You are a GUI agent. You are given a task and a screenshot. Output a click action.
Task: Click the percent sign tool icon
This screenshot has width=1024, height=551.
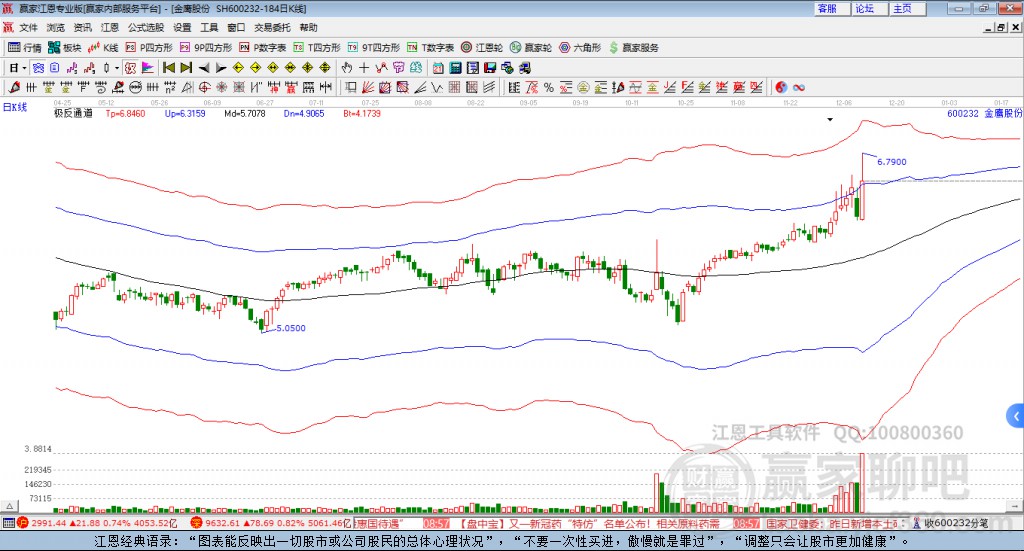(549, 87)
